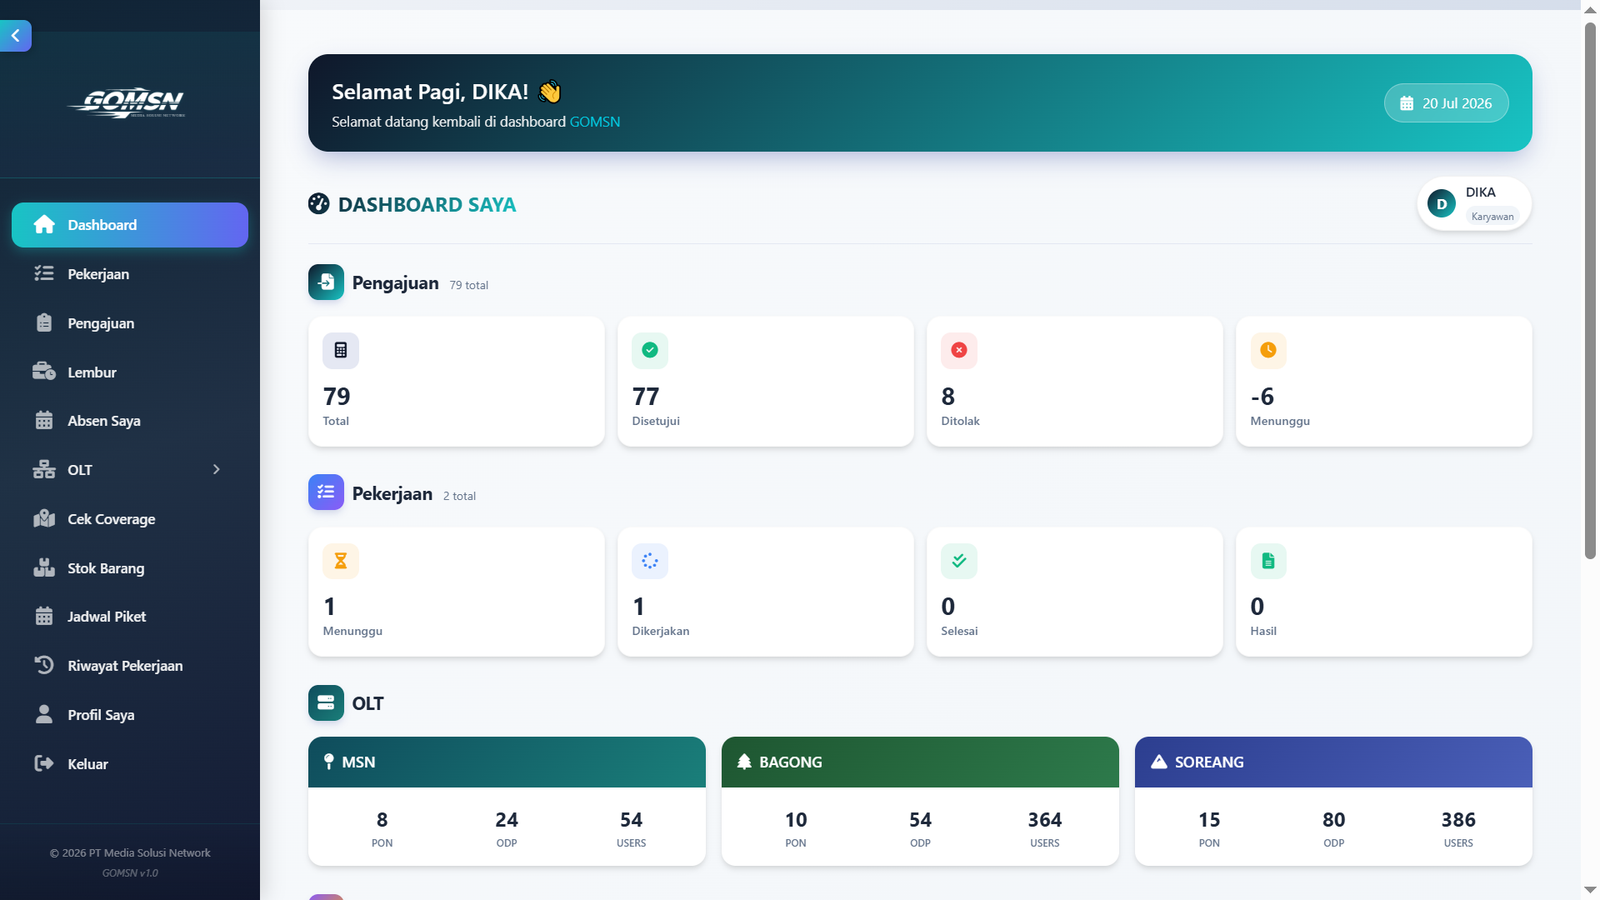This screenshot has width=1600, height=900.
Task: Click the '8' Ditolak value
Action: [x=948, y=396]
